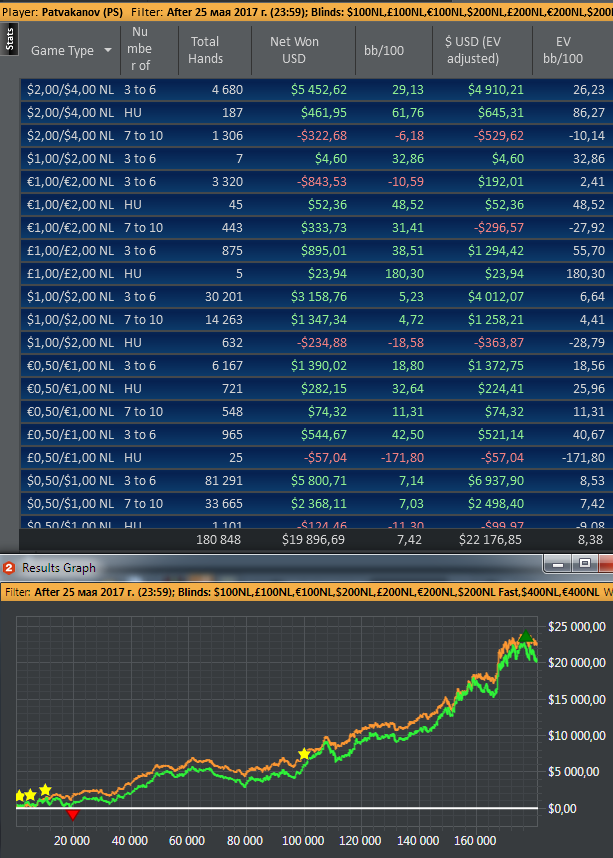613x858 pixels.
Task: Click the red downward triangle marker
Action: coord(73,815)
